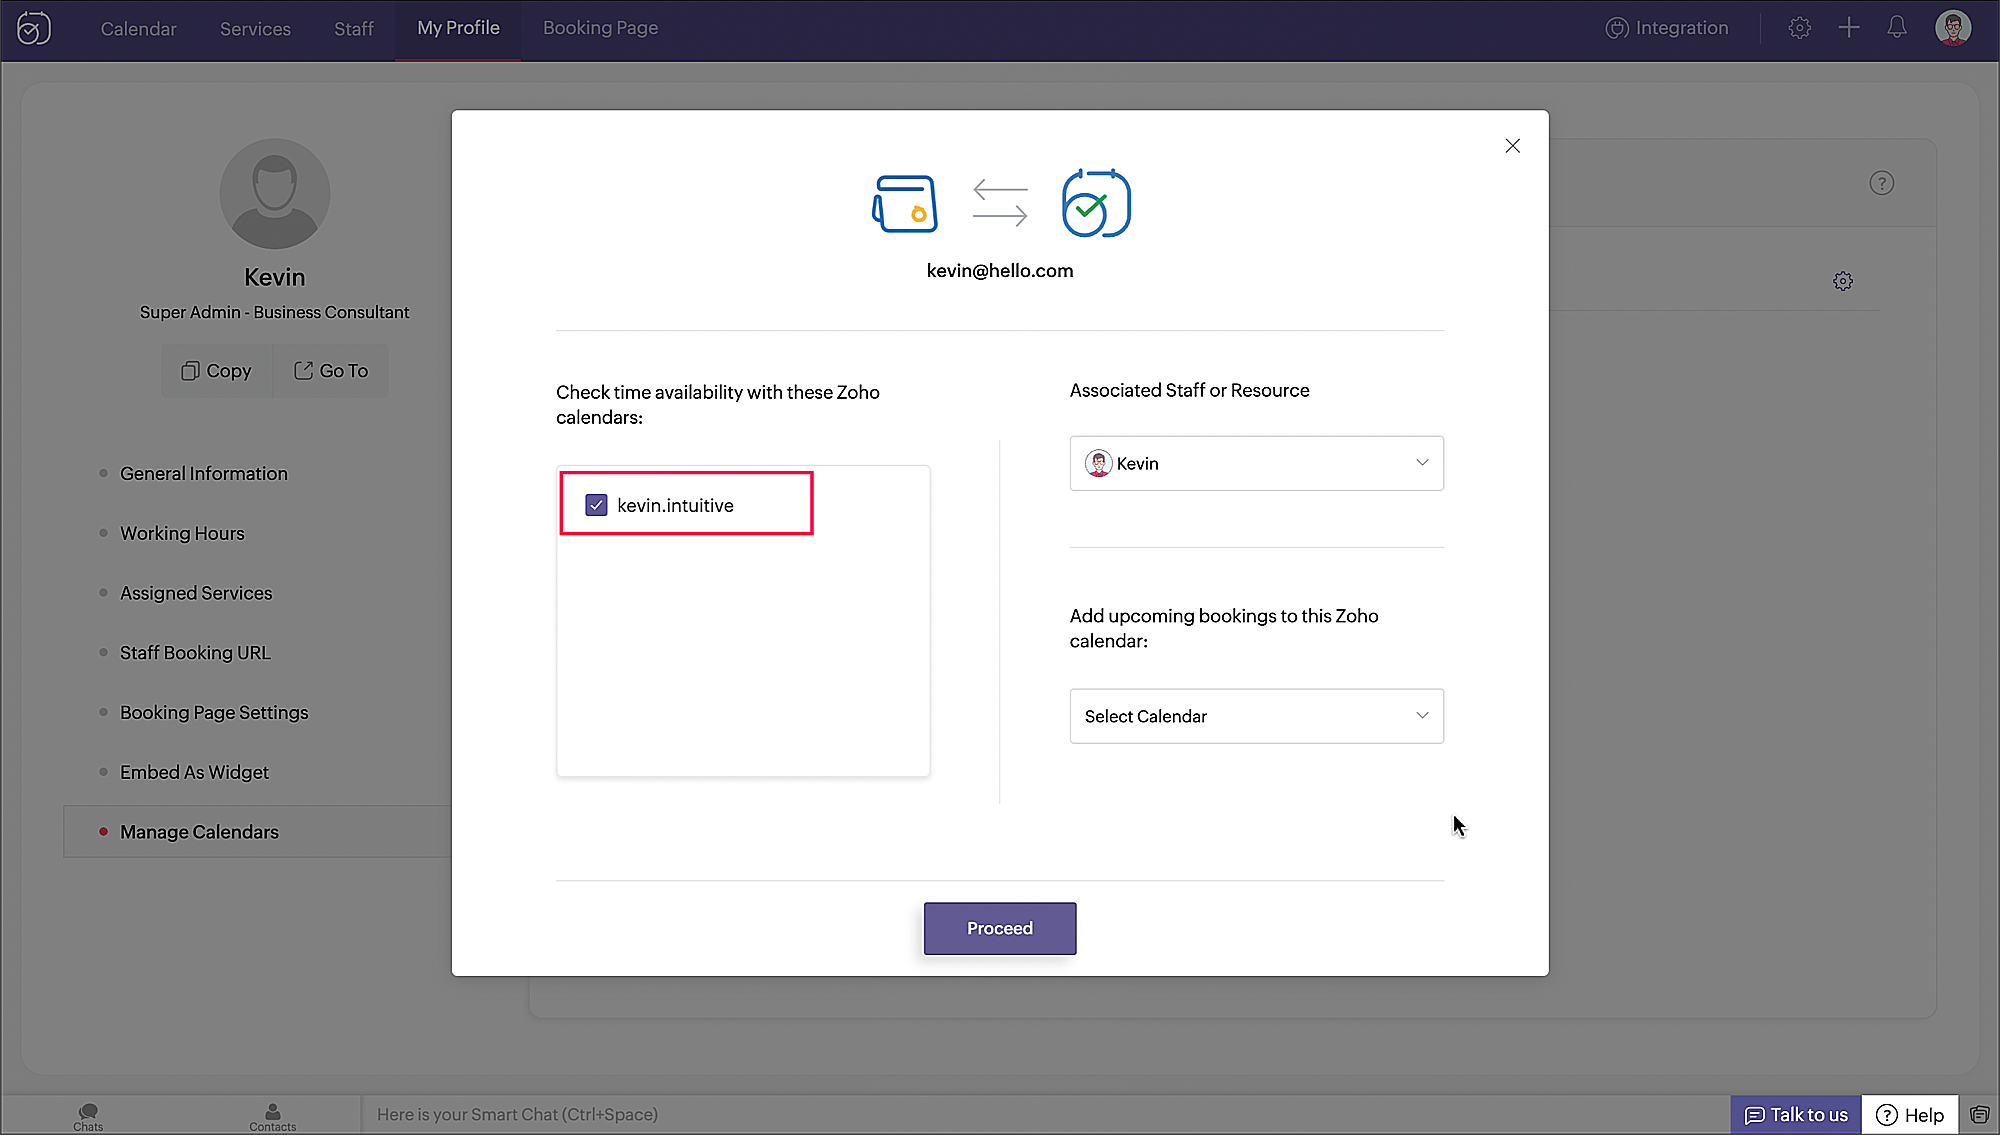Go to the Services tab
This screenshot has width=2000, height=1135.
coord(255,29)
